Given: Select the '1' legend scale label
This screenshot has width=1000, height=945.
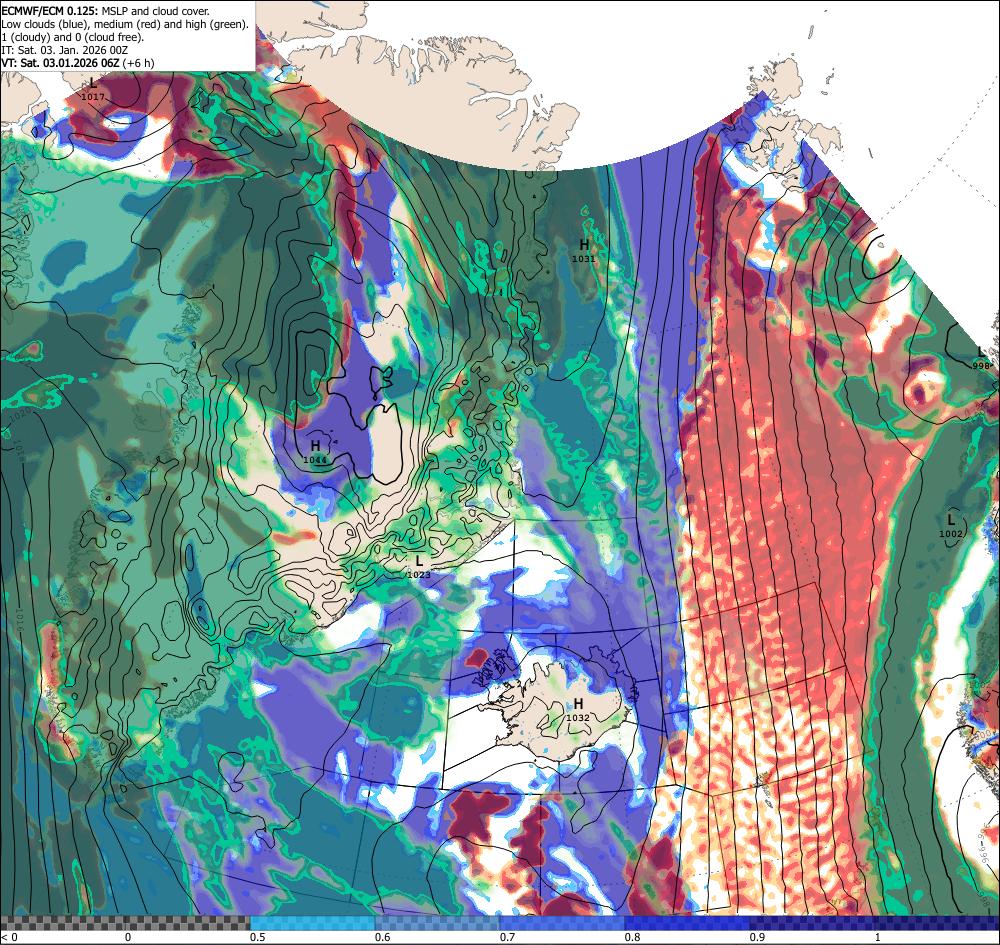Looking at the screenshot, I should (878, 937).
